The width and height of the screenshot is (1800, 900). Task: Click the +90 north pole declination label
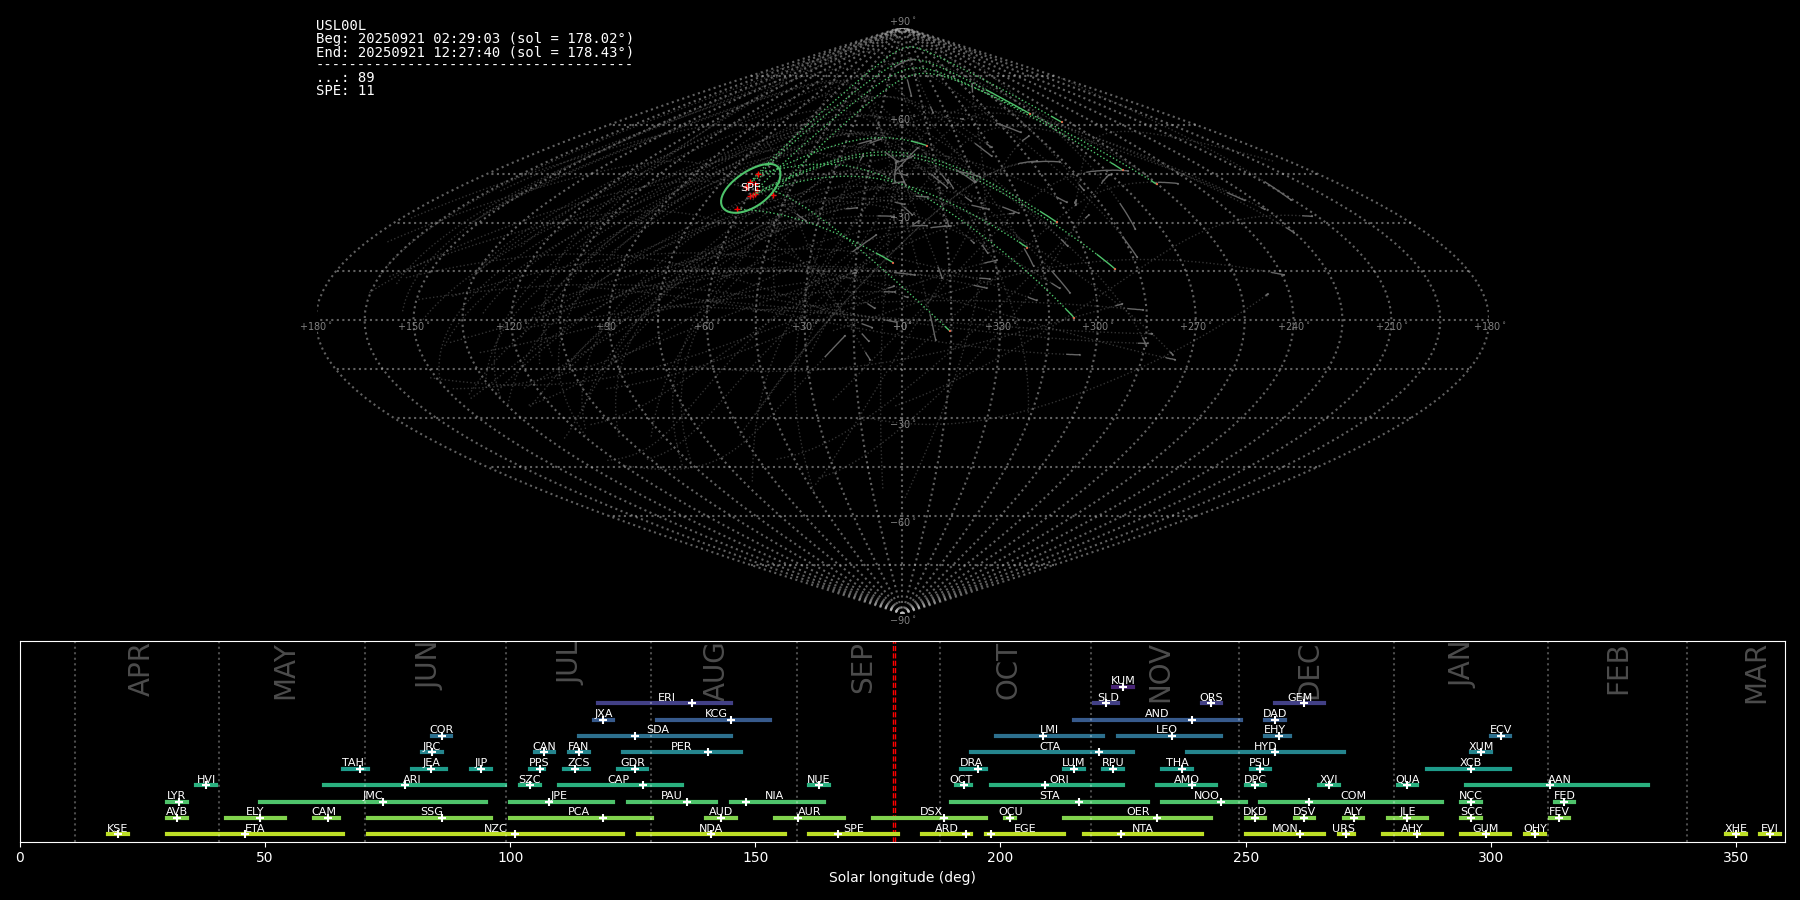pyautogui.click(x=901, y=22)
